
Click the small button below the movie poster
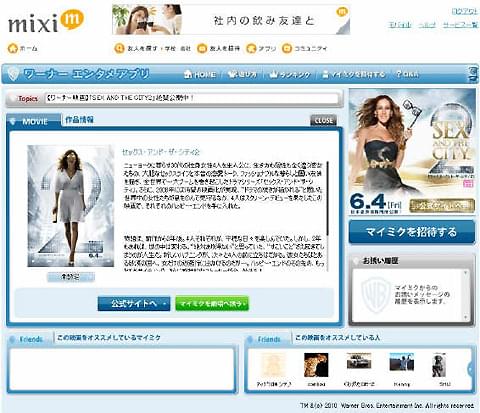tap(71, 277)
